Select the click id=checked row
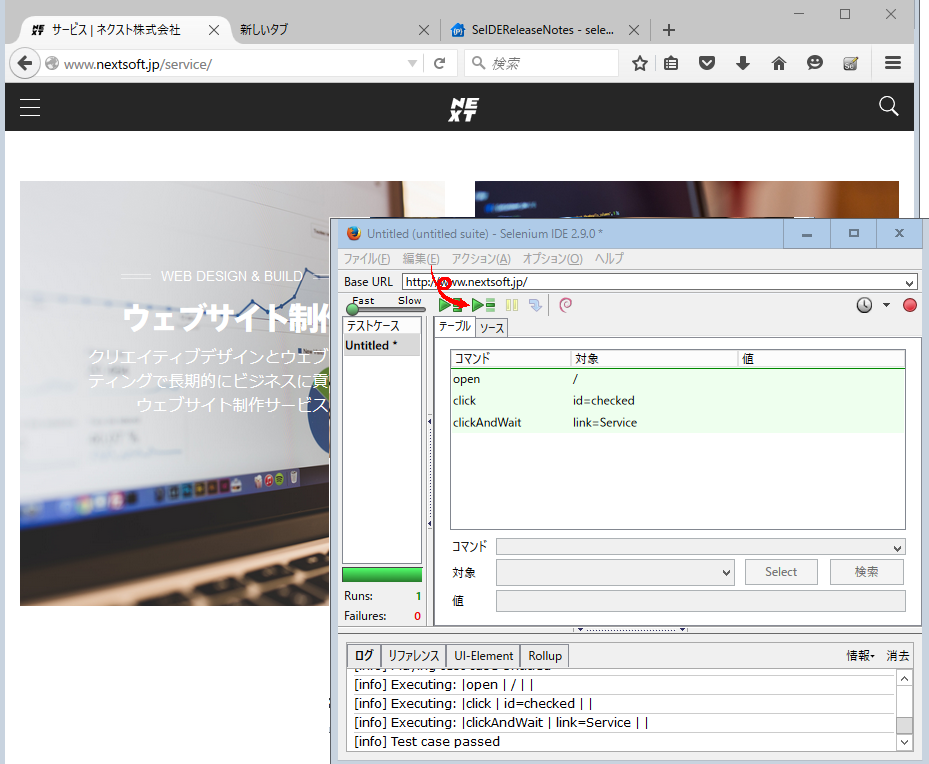The image size is (929, 764). [677, 401]
